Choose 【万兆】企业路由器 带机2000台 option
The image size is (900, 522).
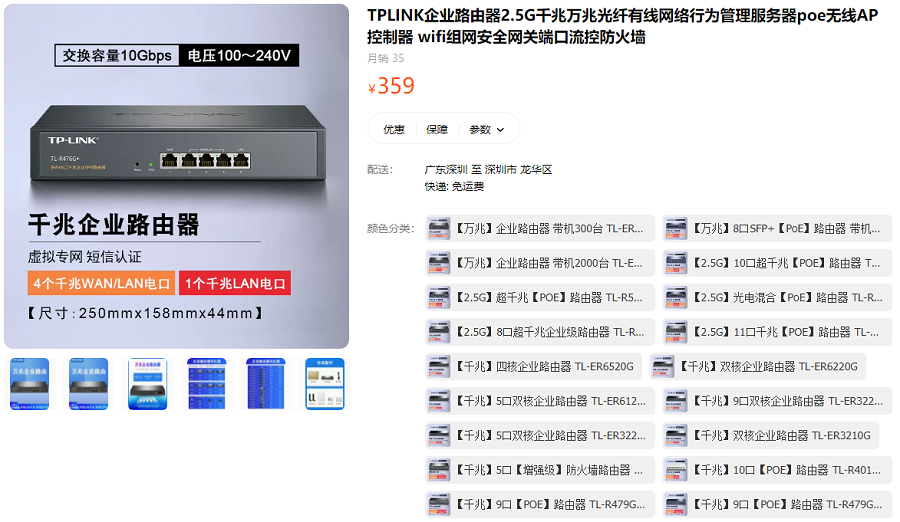[540, 263]
